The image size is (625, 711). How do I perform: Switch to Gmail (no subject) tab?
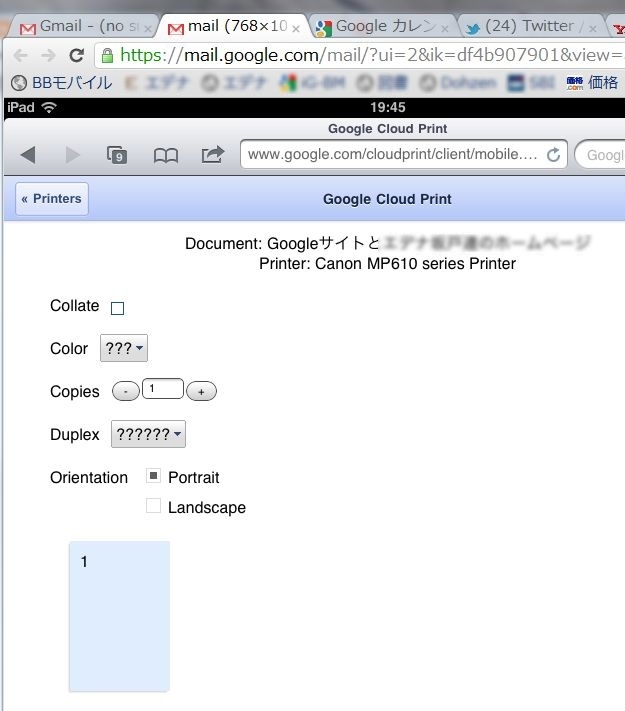84,26
